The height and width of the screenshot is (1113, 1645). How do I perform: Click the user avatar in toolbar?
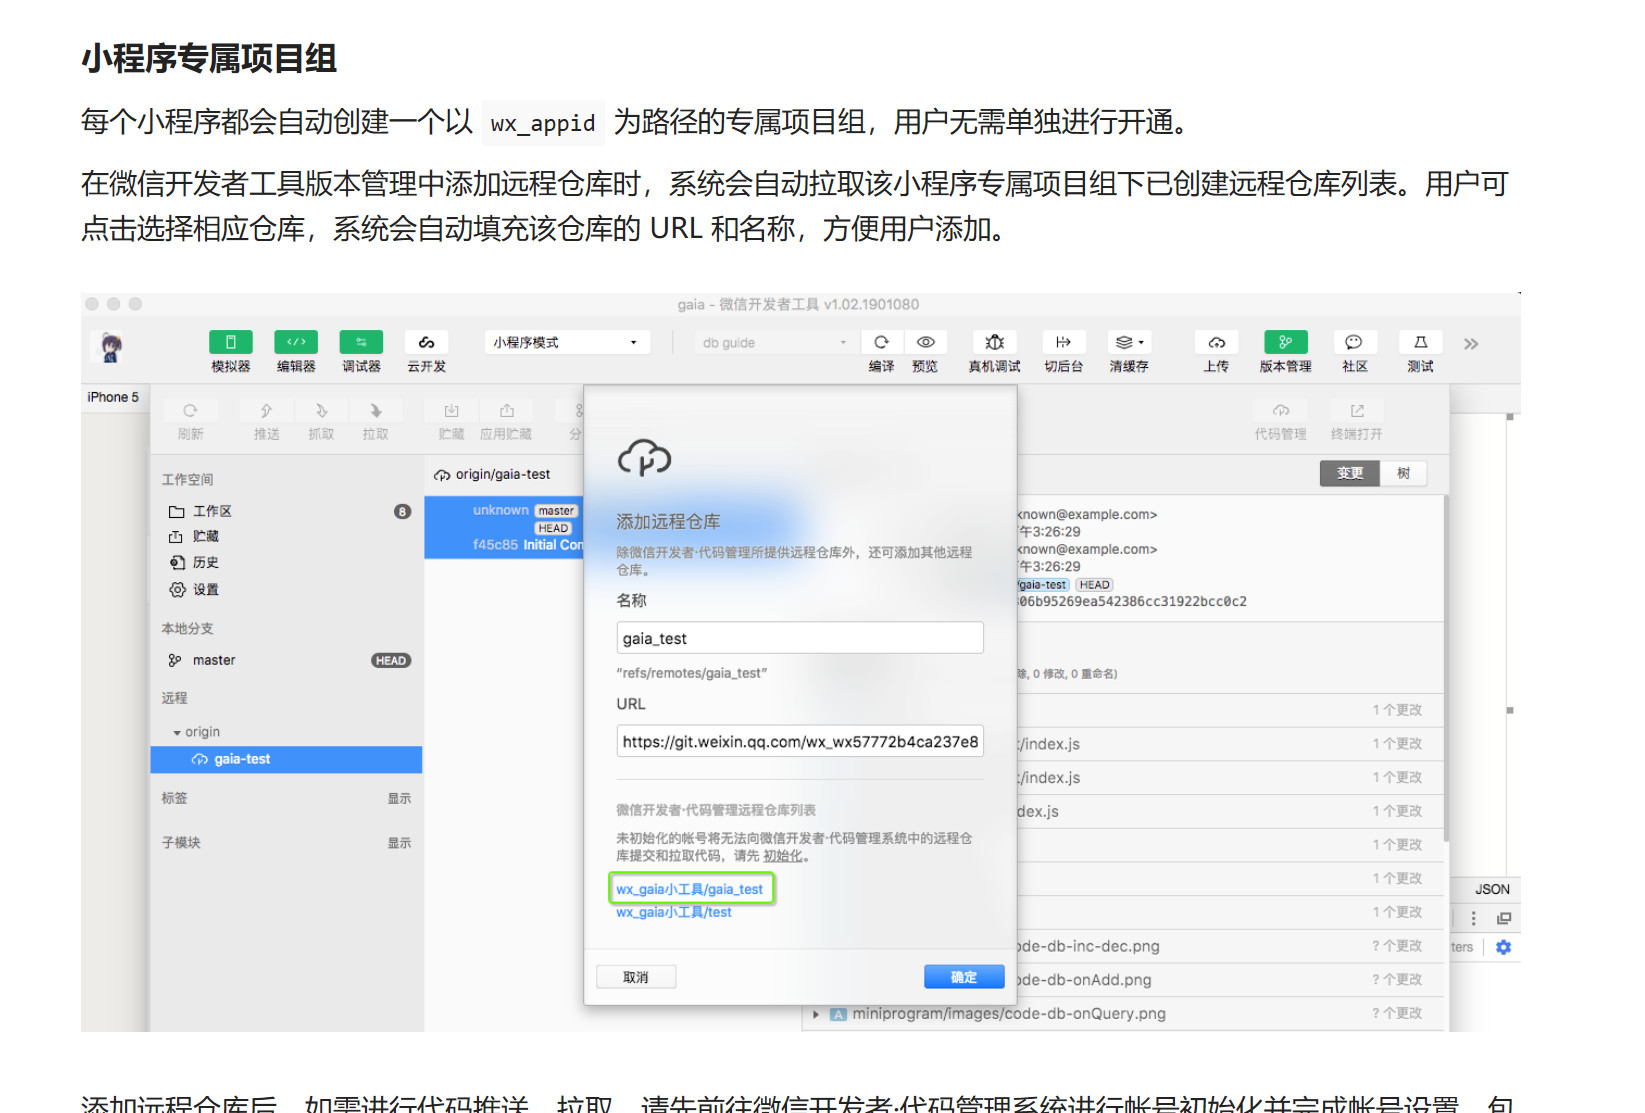click(x=111, y=347)
